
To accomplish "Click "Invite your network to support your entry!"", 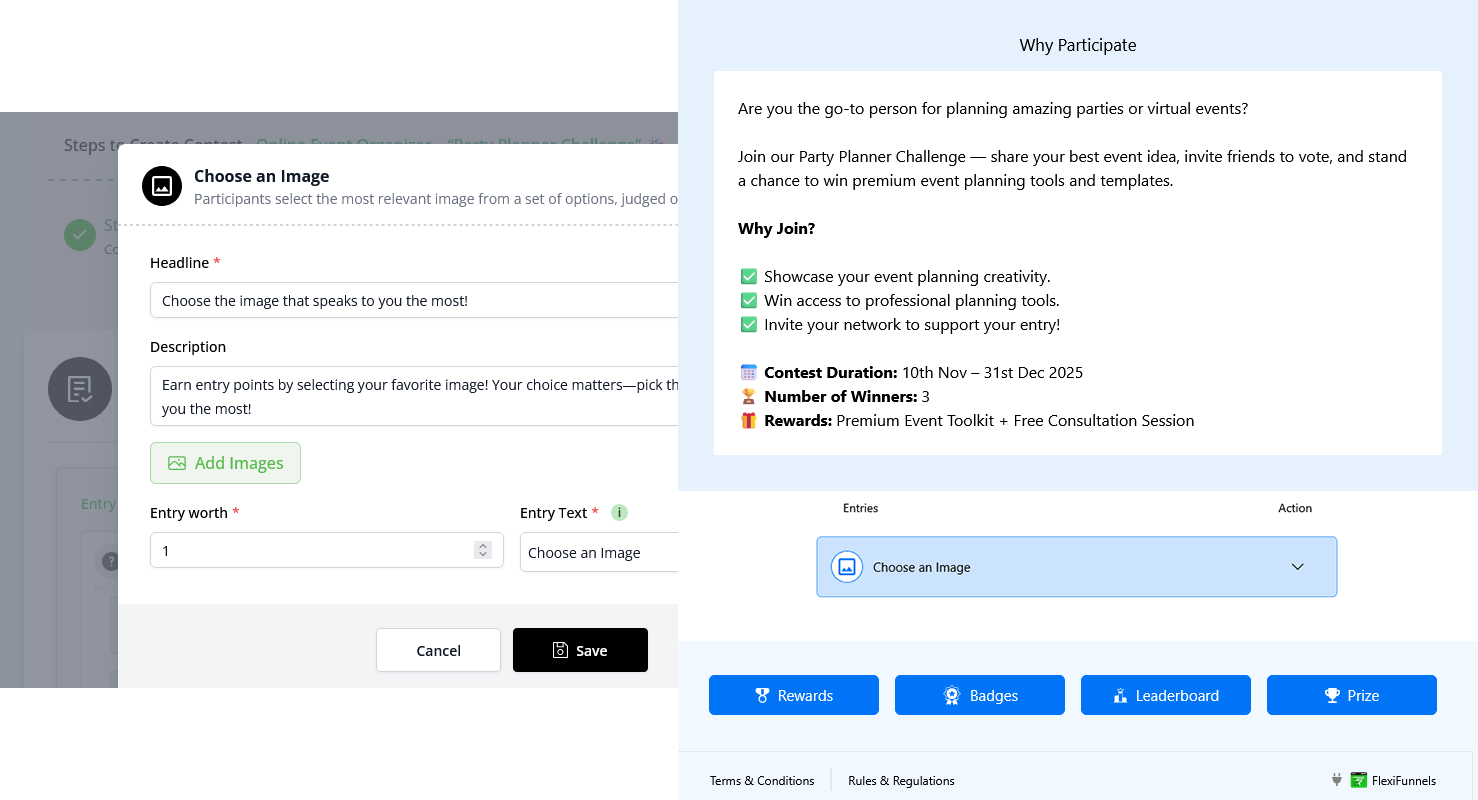I will [x=912, y=324].
